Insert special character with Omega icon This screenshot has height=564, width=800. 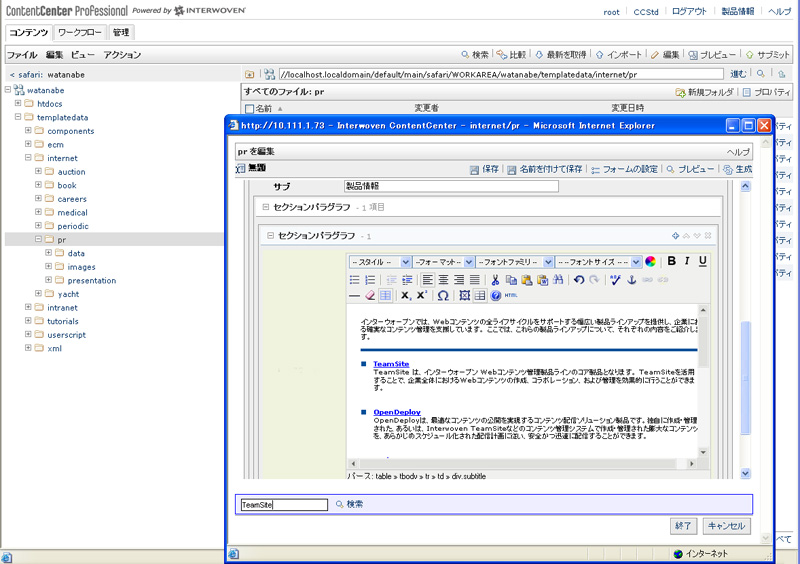pyautogui.click(x=443, y=296)
